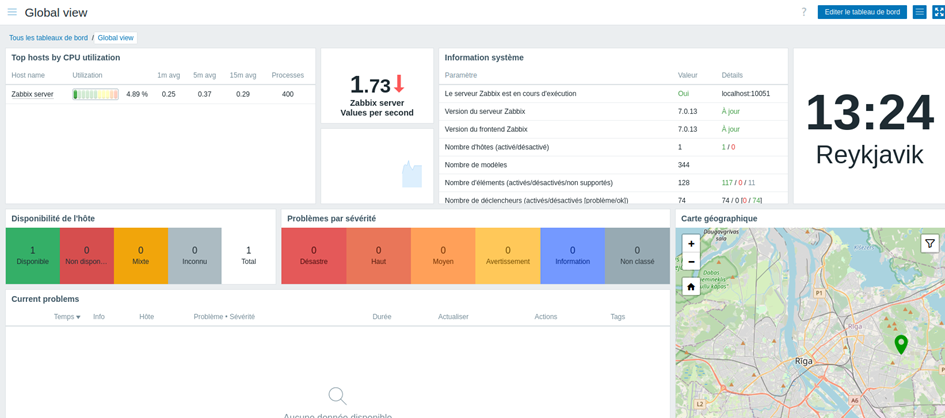Zoom out on the geographic map
The image size is (945, 418).
pos(691,261)
